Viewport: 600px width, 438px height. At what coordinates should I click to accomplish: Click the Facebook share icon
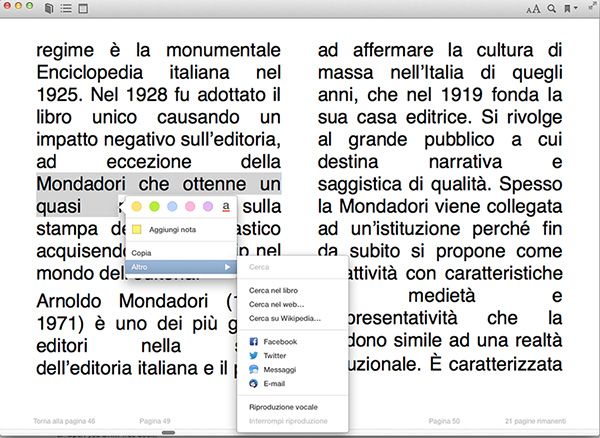coord(253,342)
